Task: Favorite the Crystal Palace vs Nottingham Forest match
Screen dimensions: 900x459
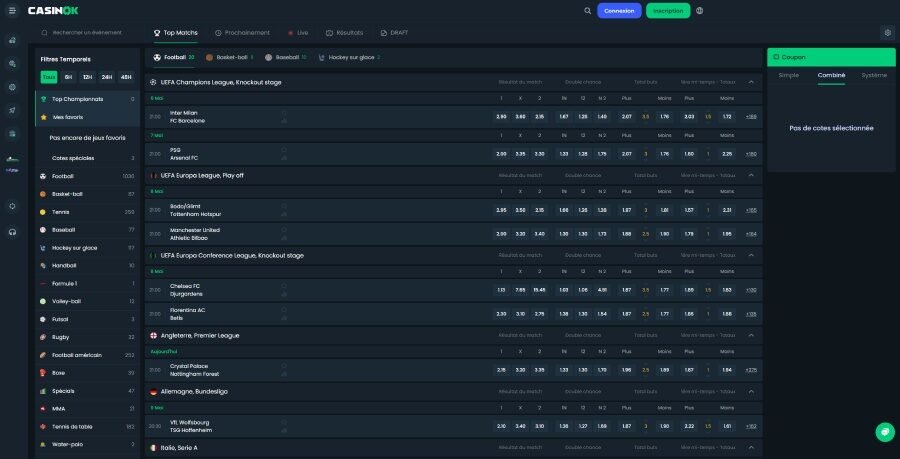Action: [284, 365]
